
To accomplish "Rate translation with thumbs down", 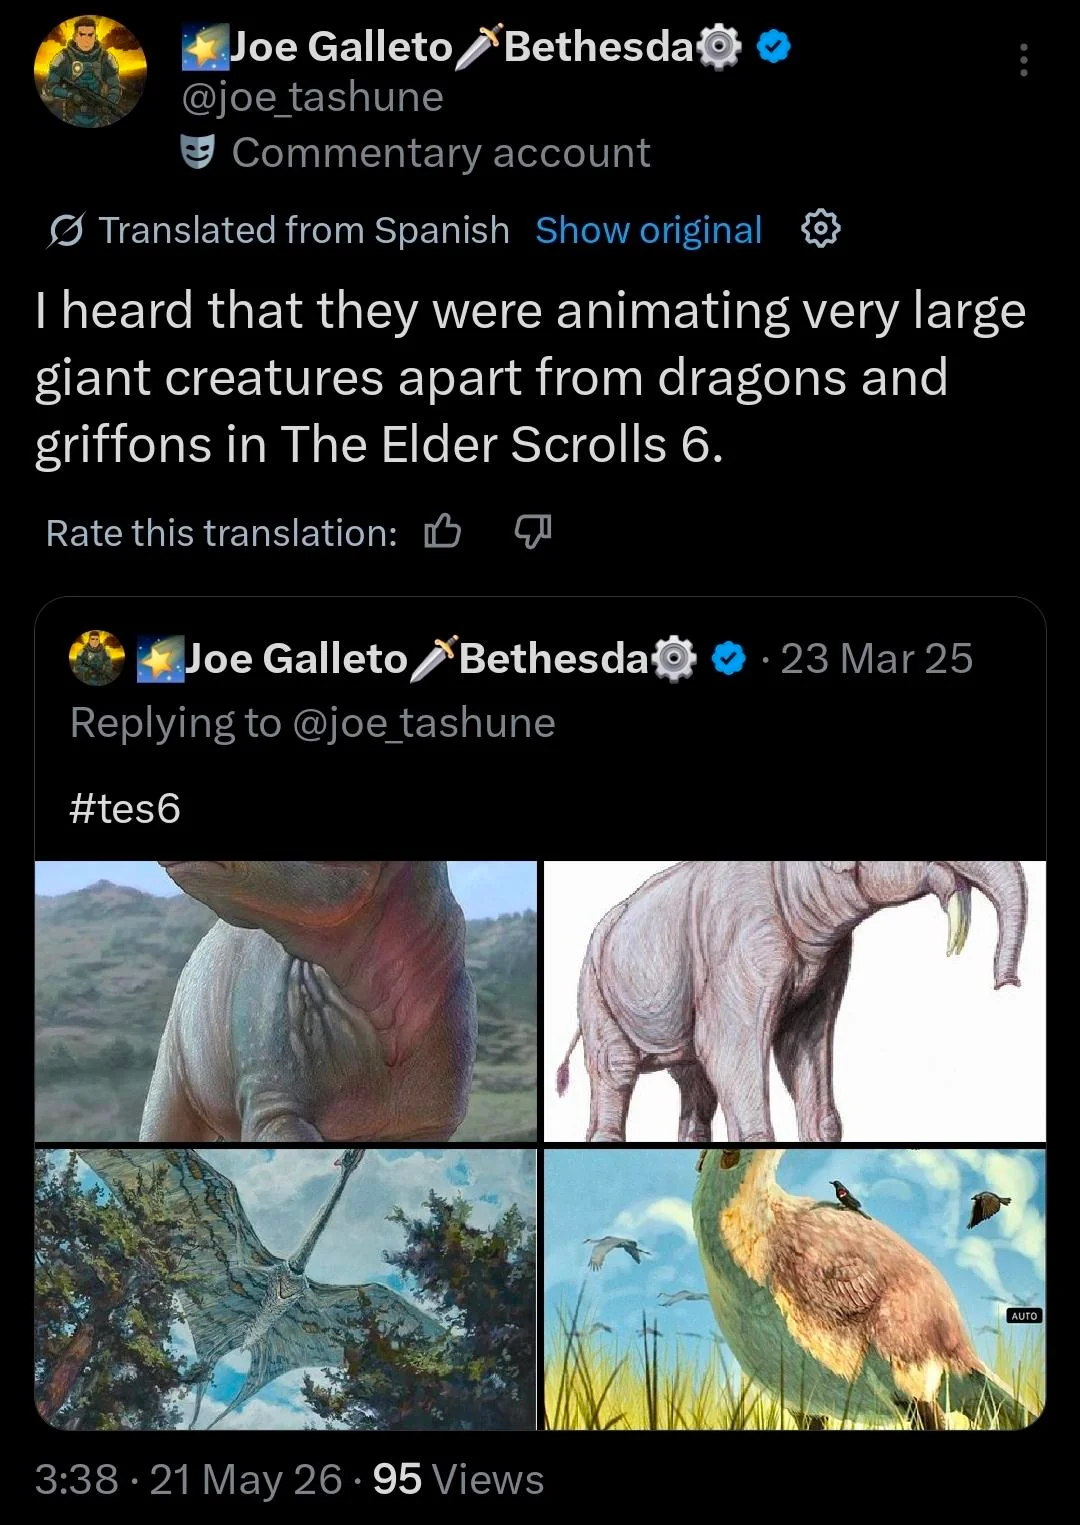I will pos(533,532).
